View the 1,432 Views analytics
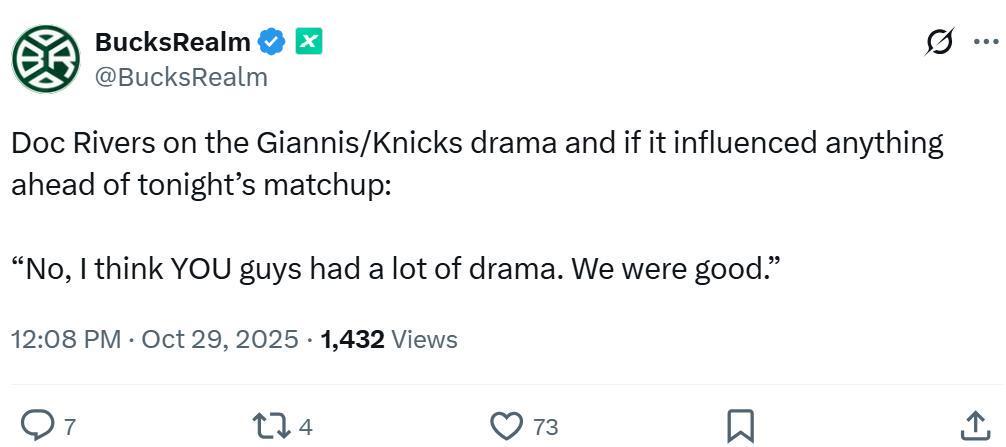 [x=388, y=339]
